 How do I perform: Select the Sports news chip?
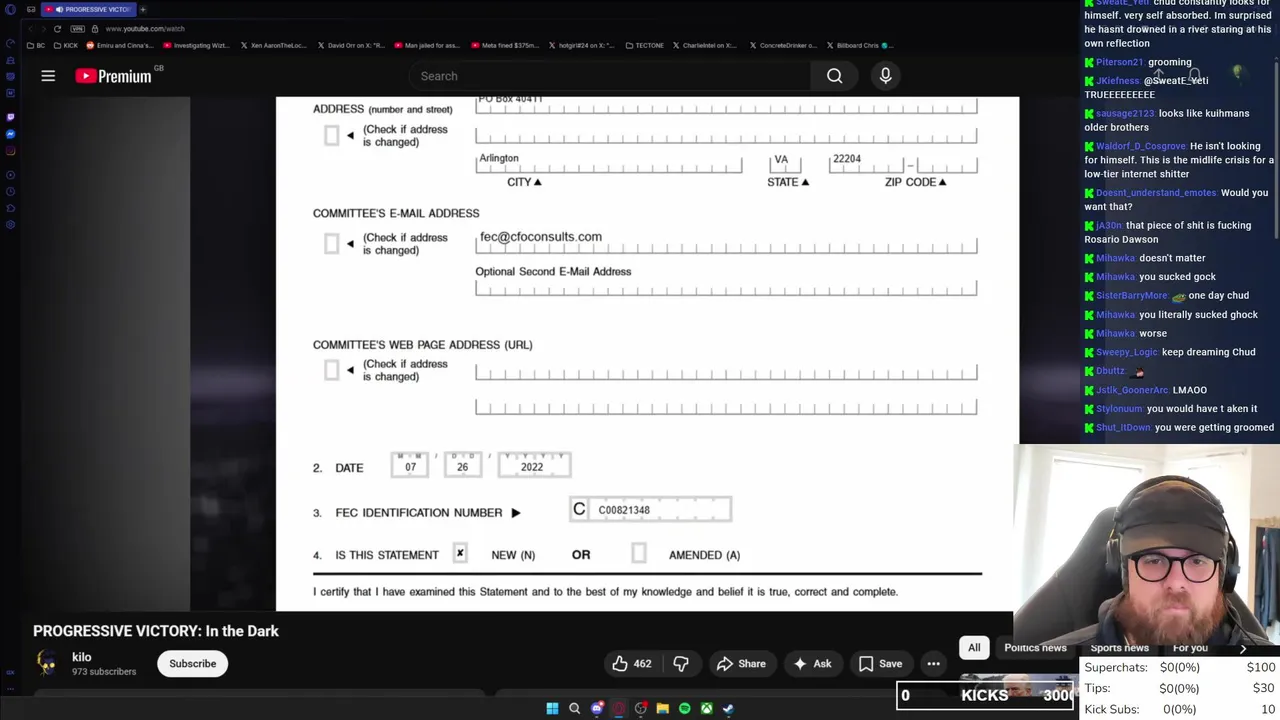pyautogui.click(x=1119, y=648)
